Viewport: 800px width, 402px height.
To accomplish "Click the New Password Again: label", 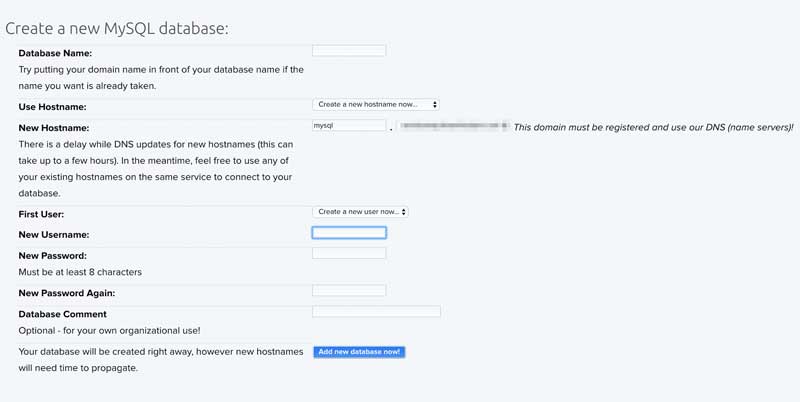I will pyautogui.click(x=67, y=293).
